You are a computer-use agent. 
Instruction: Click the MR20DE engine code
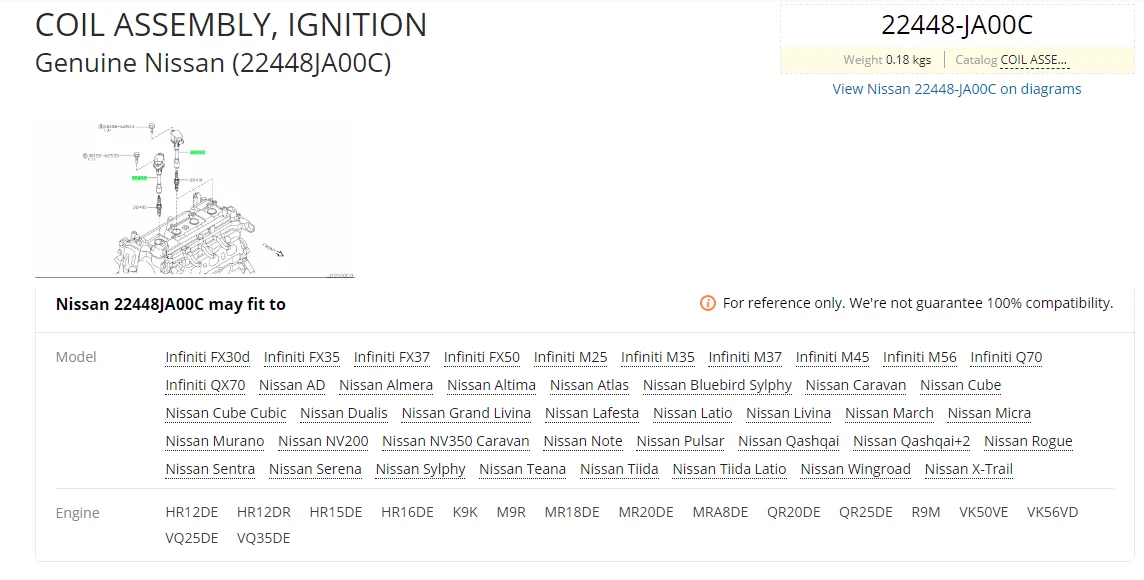(x=646, y=512)
